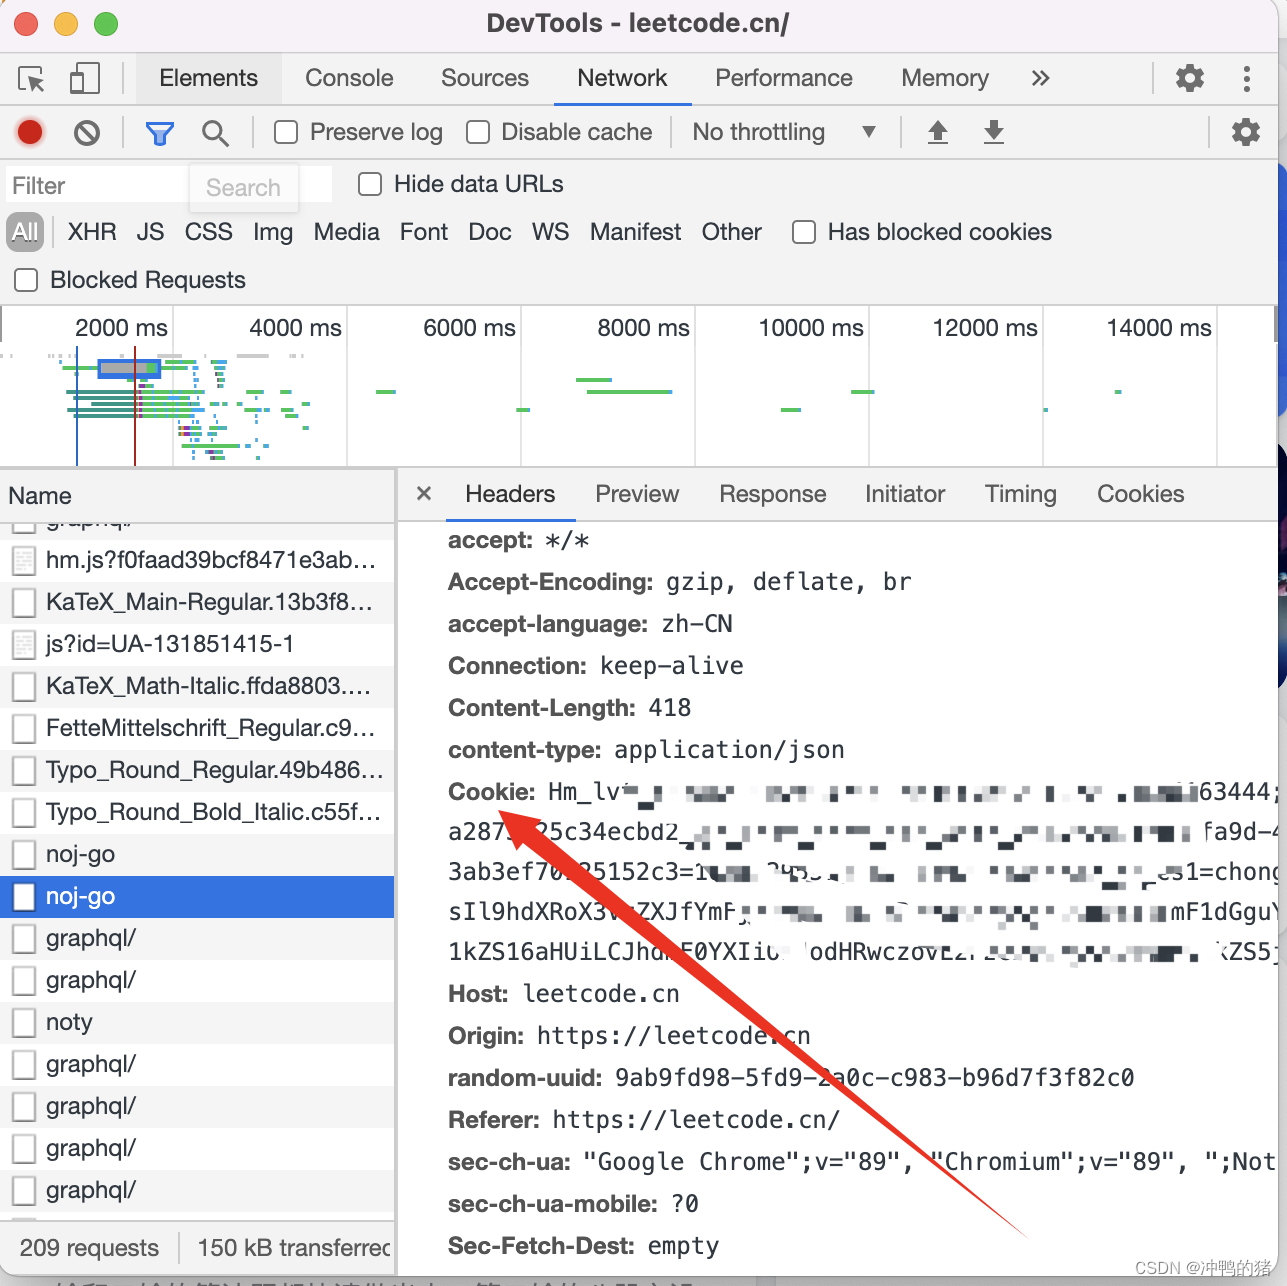Screen dimensions: 1287x1286
Task: Select the Network tab
Action: (622, 78)
